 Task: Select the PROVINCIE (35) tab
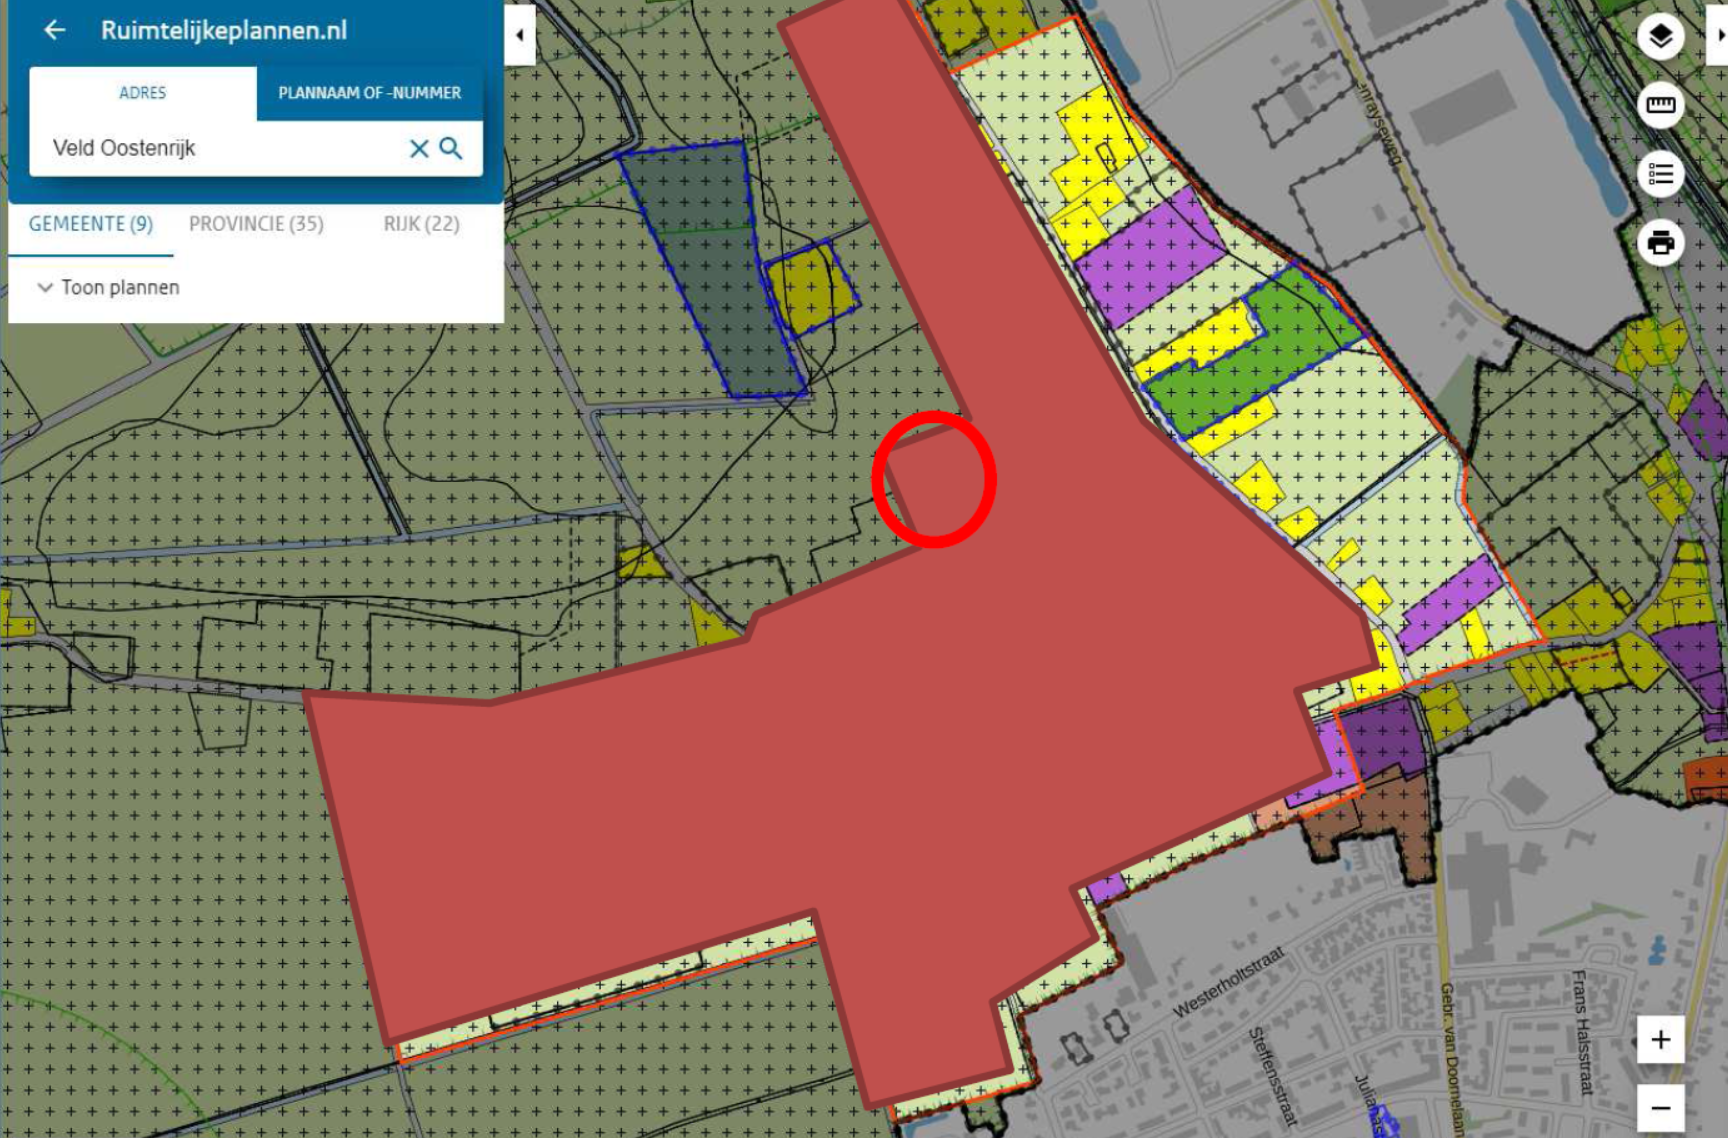coord(256,224)
